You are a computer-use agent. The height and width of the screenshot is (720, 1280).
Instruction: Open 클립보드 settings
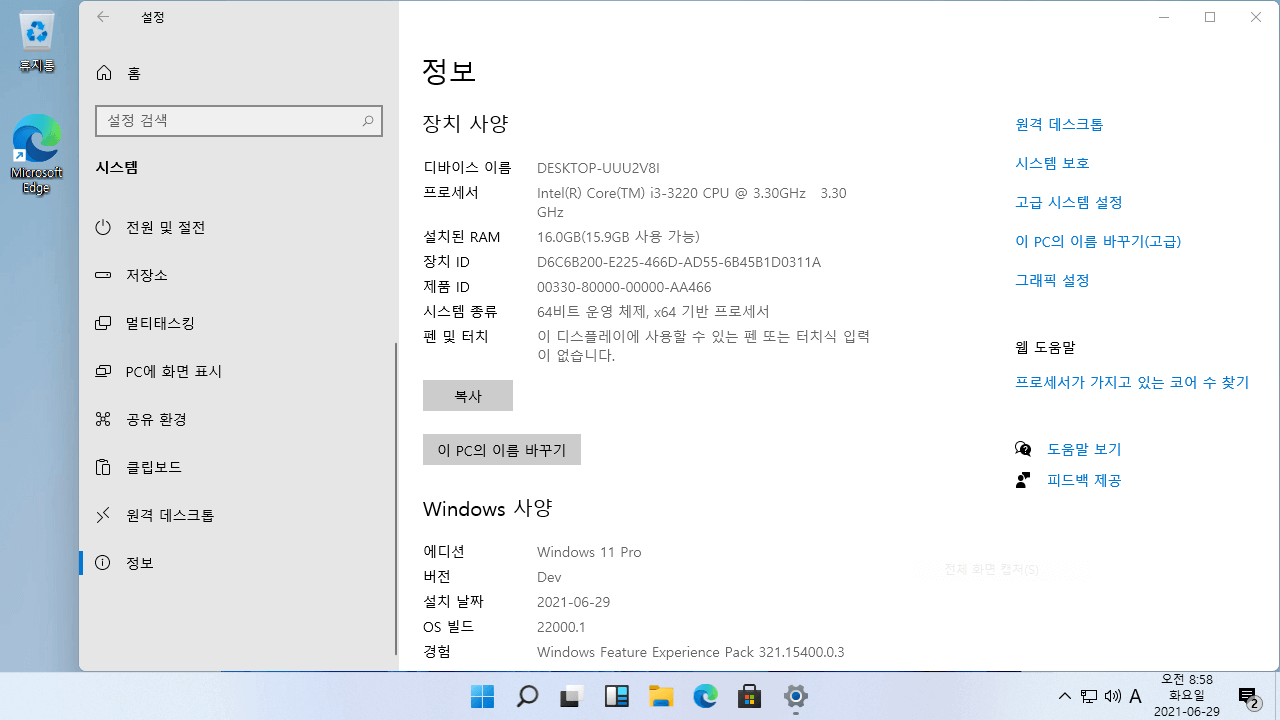click(238, 467)
